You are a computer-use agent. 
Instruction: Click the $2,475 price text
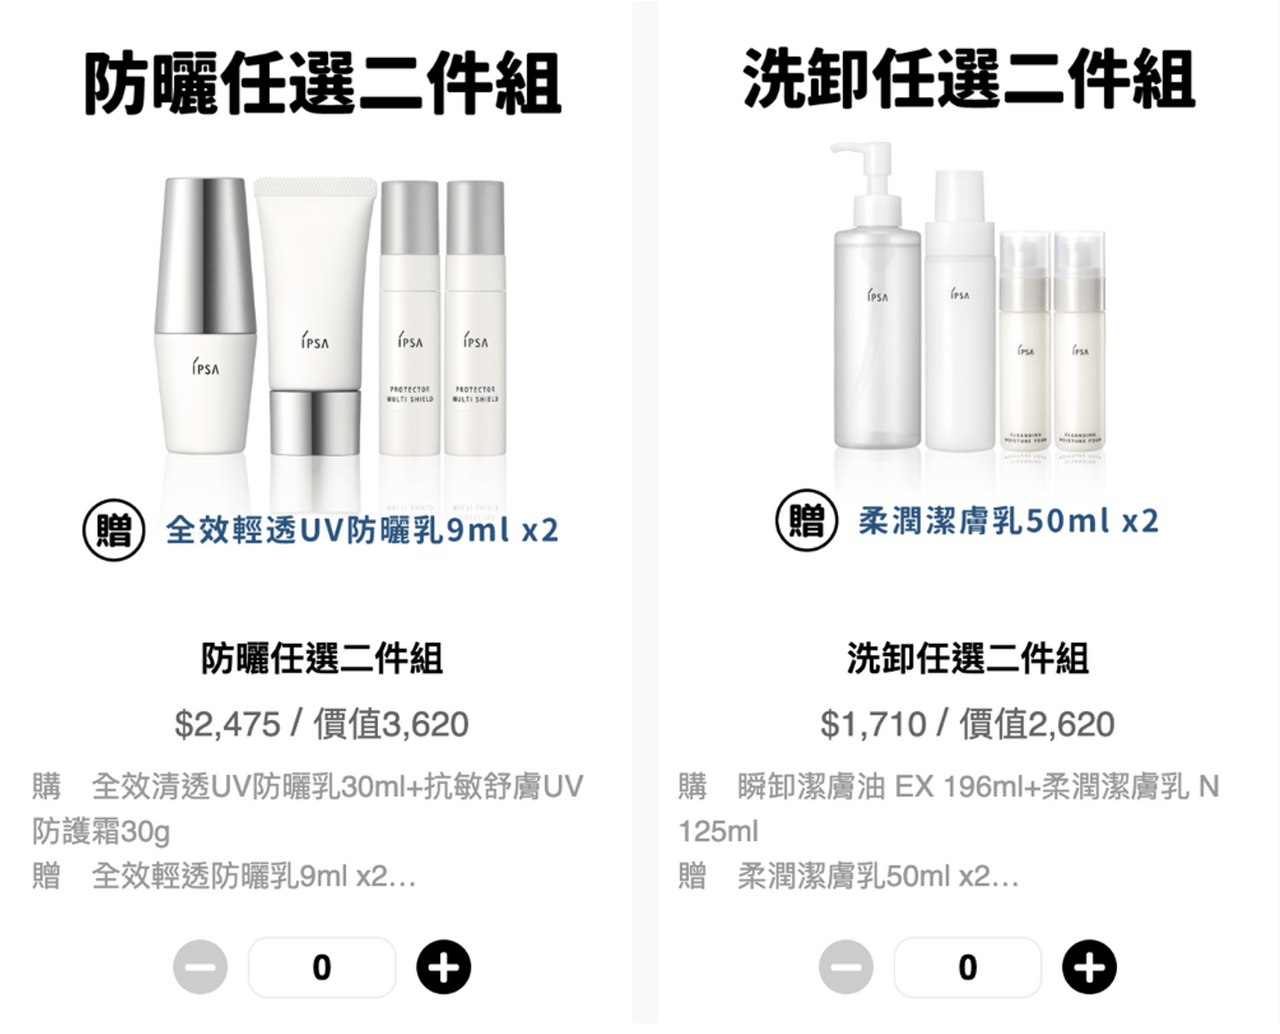pyautogui.click(x=227, y=724)
